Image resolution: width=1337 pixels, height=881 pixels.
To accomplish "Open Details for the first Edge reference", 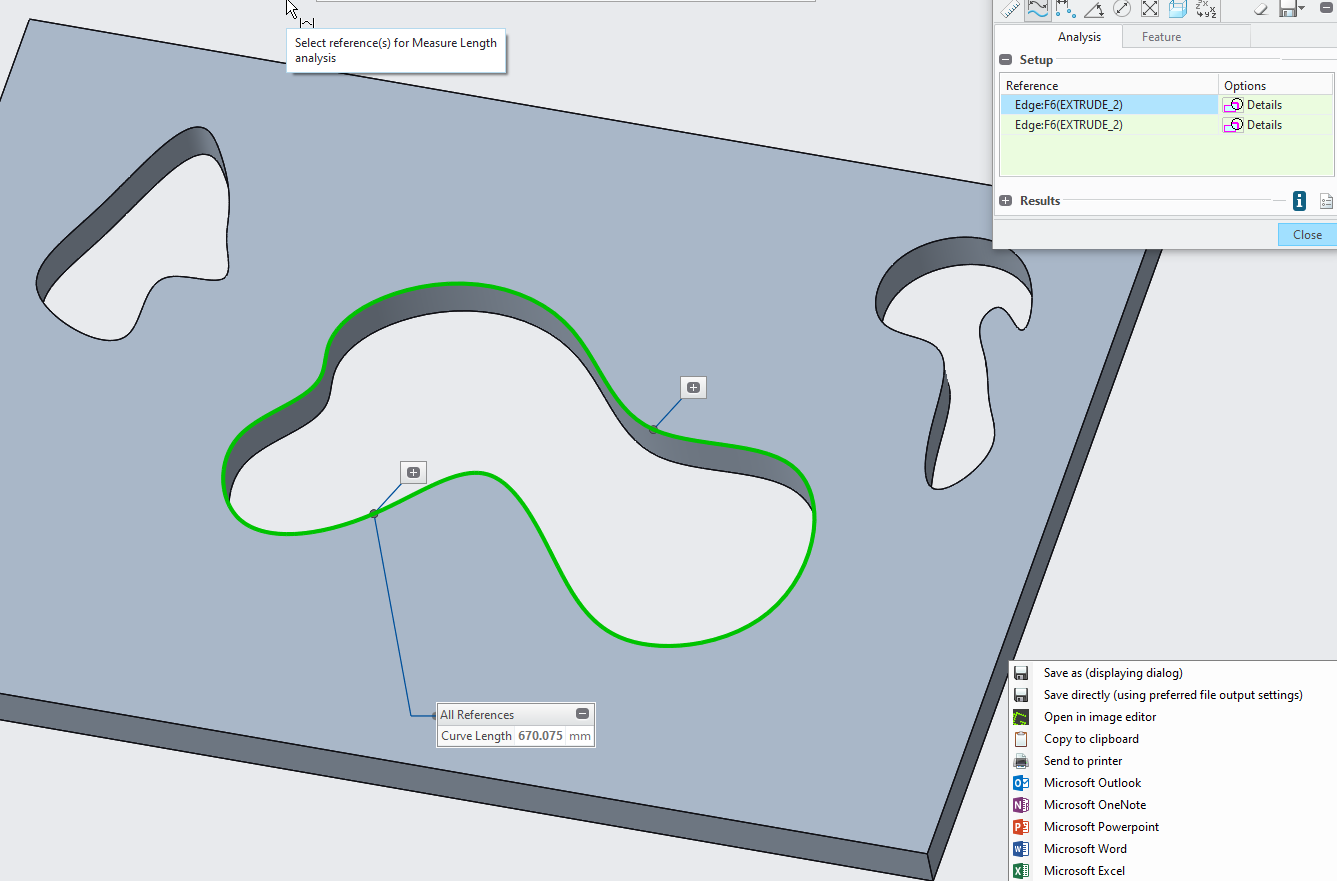I will point(1253,104).
